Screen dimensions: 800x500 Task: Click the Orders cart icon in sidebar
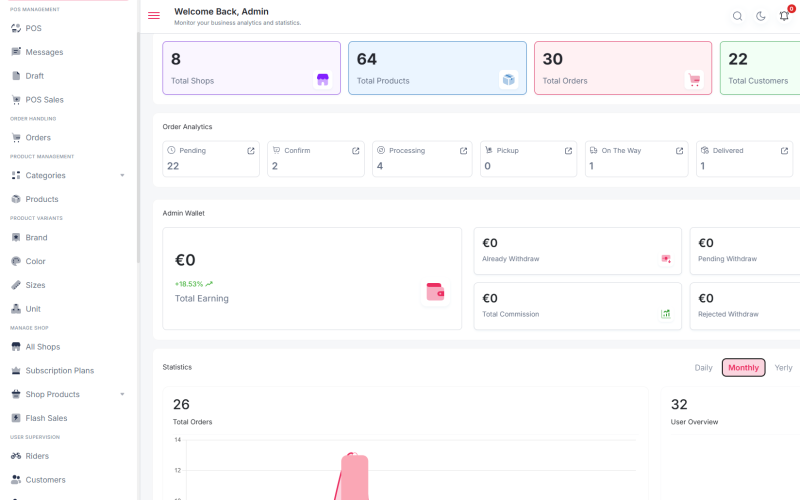pyautogui.click(x=16, y=137)
